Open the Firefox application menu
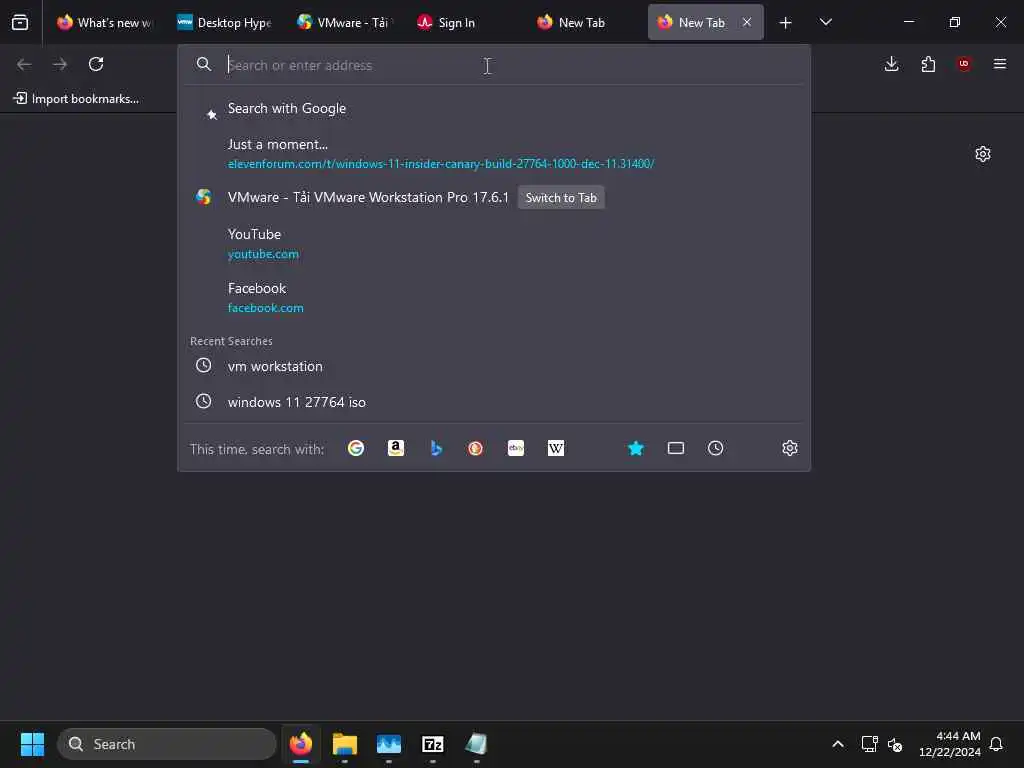Image resolution: width=1024 pixels, height=768 pixels. click(1000, 64)
